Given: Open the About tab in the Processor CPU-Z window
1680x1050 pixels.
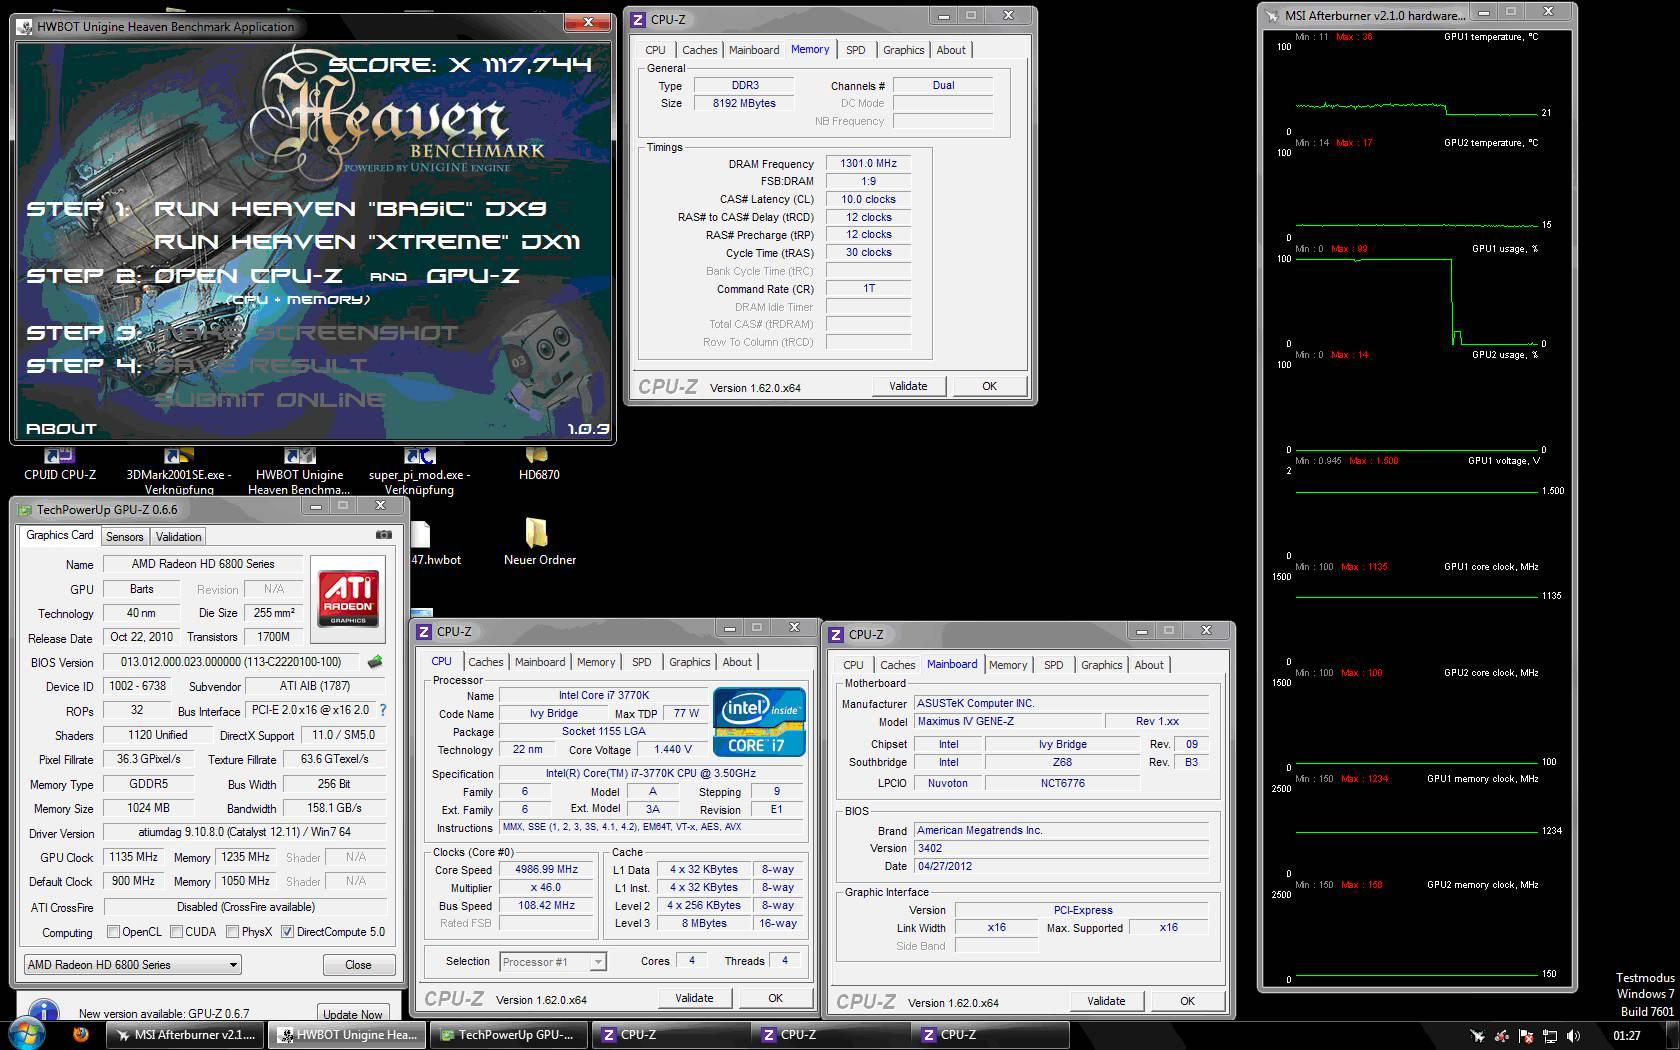Looking at the screenshot, I should [737, 662].
